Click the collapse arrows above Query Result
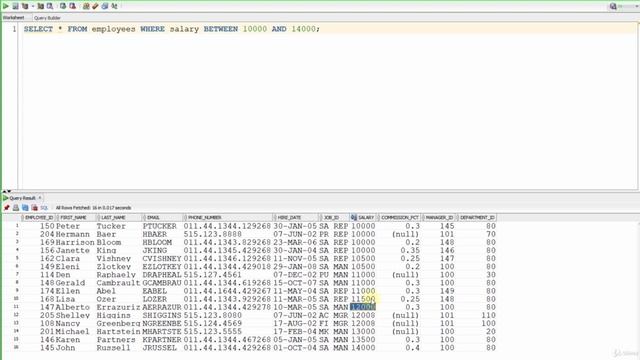 tap(7, 191)
